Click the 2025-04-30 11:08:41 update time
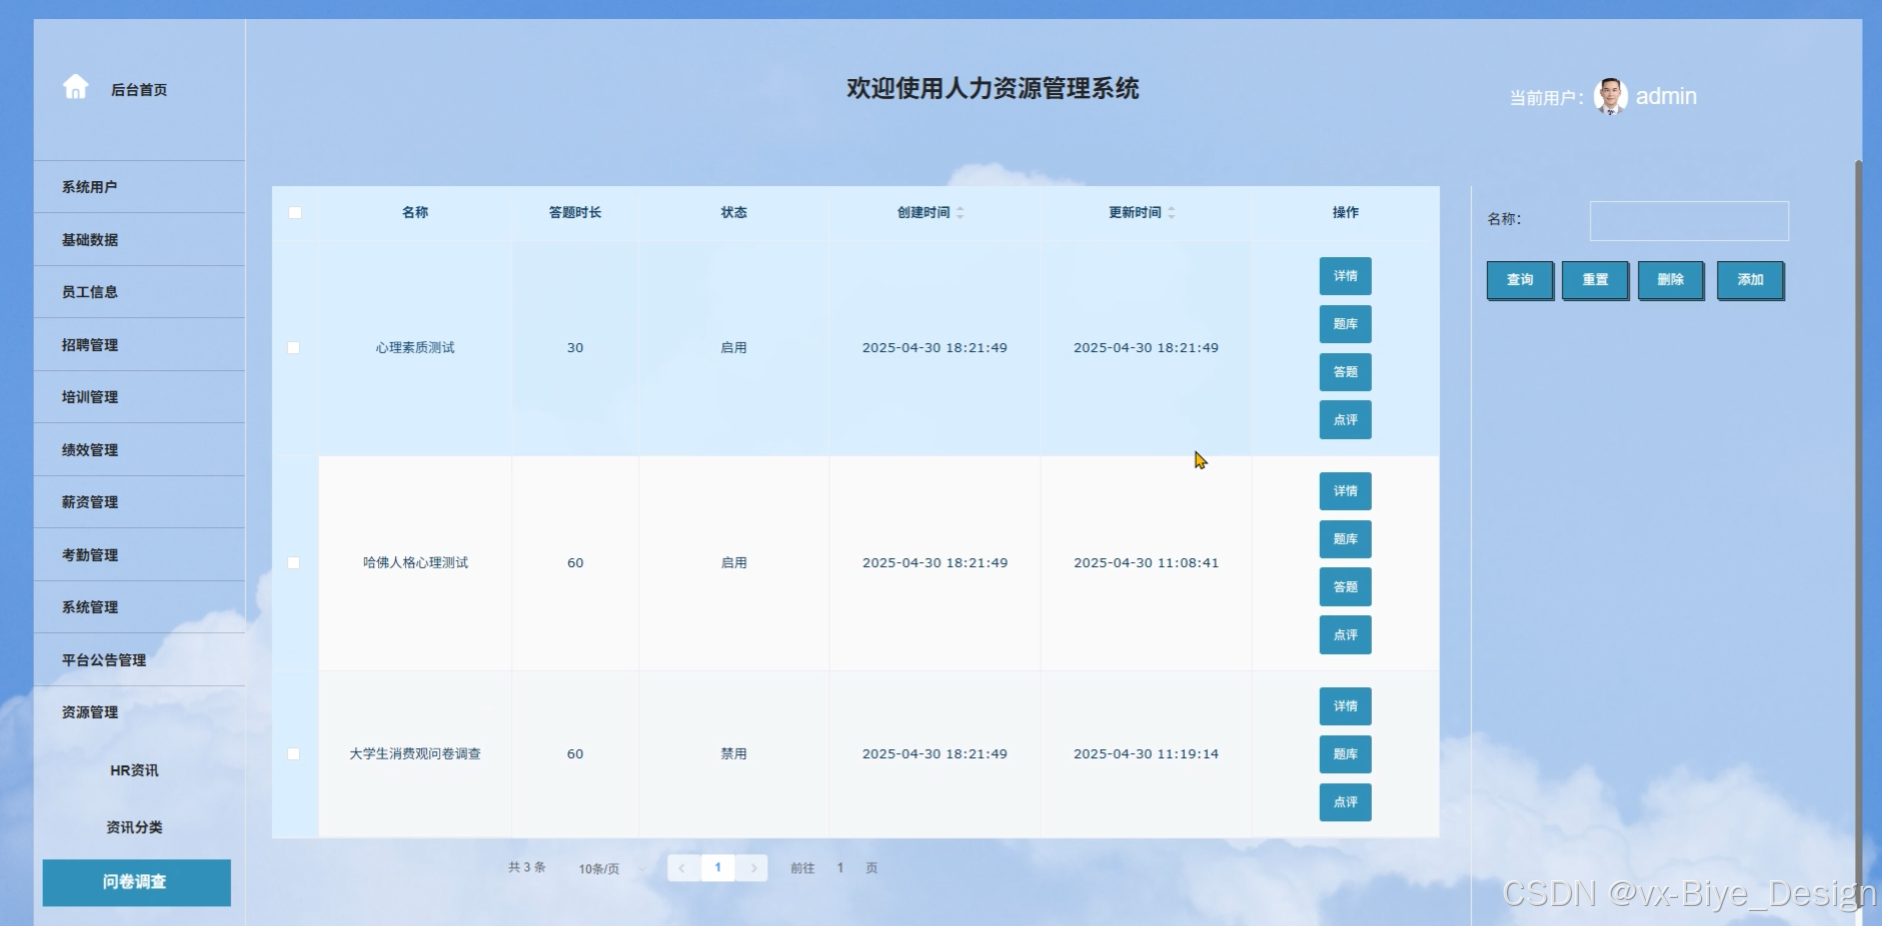 (x=1146, y=563)
